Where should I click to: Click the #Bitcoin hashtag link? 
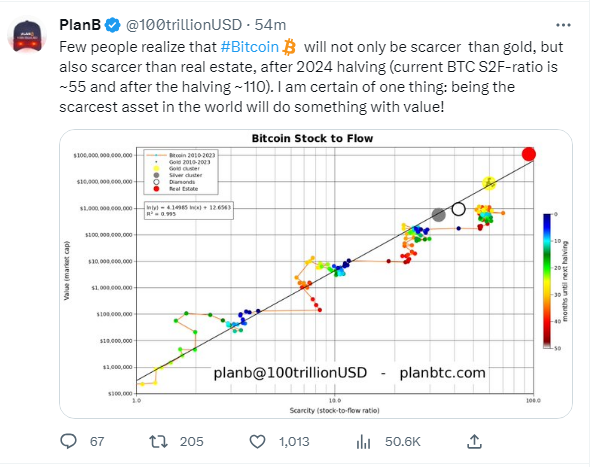point(250,47)
